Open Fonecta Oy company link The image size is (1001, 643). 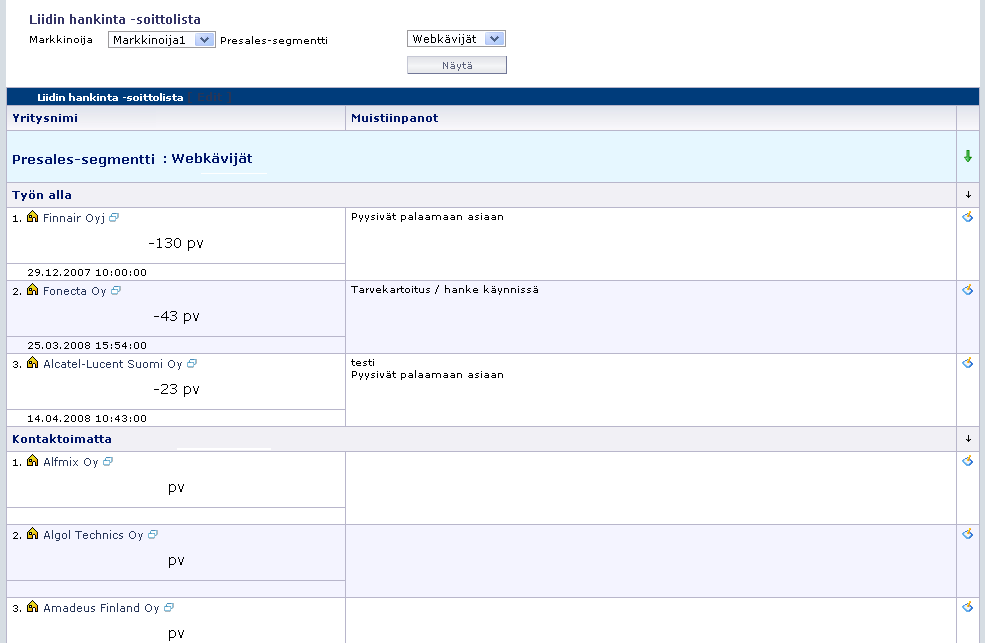tap(75, 291)
